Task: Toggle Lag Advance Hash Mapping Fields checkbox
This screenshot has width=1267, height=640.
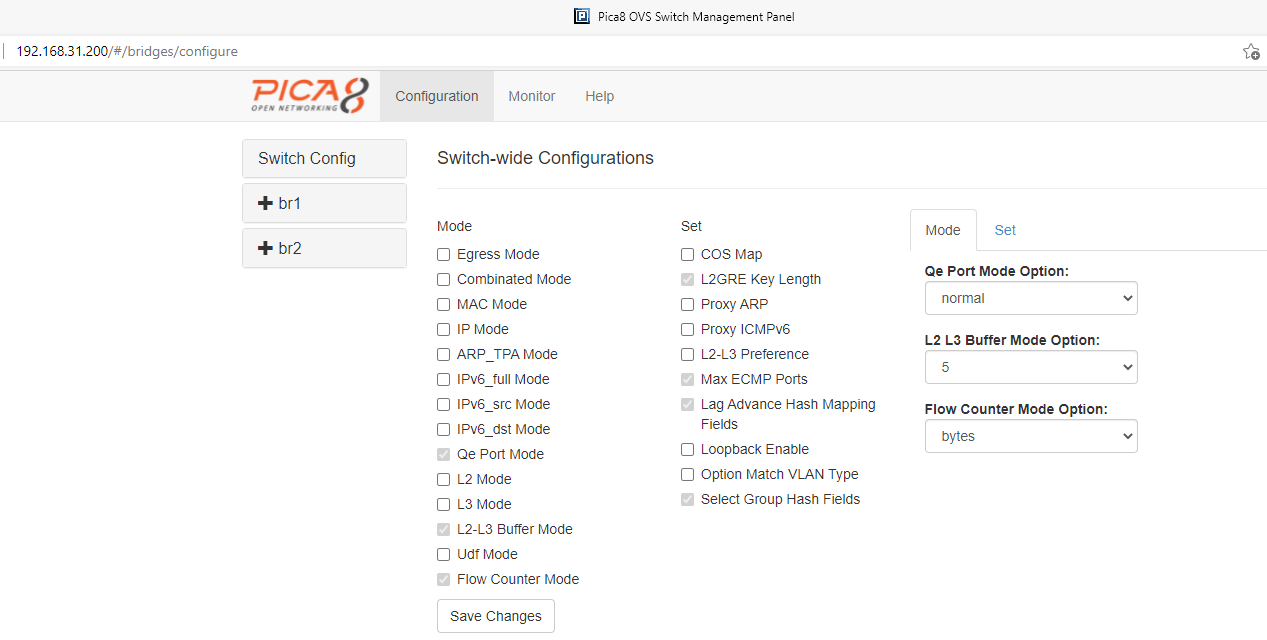Action: [688, 405]
